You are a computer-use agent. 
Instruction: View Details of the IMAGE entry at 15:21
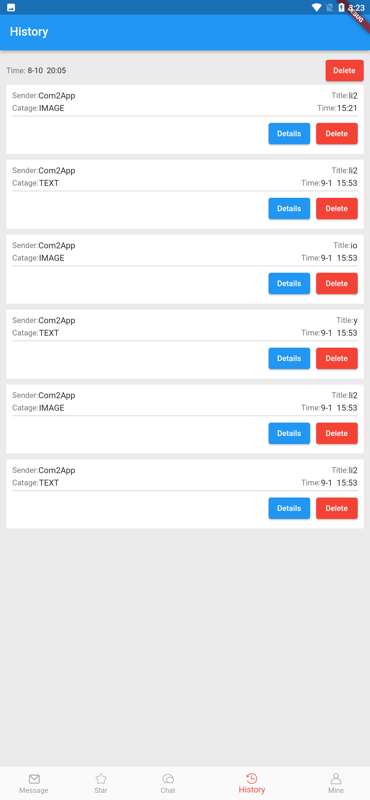pos(289,134)
